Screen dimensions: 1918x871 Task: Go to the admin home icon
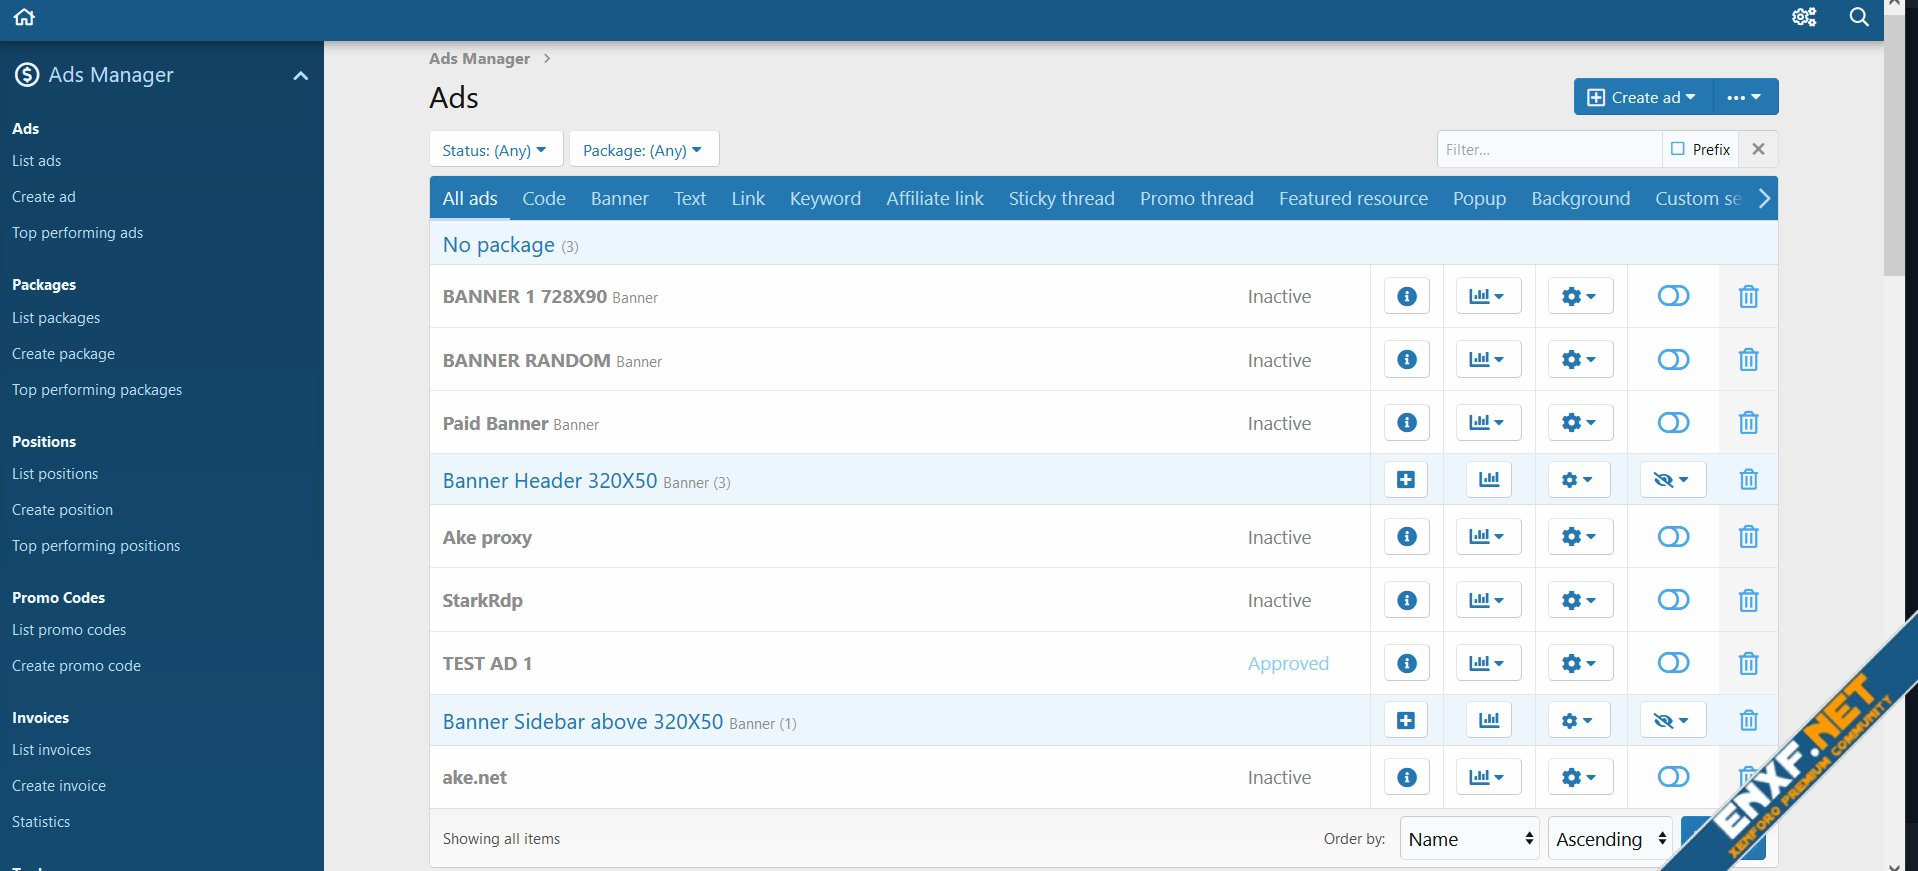point(24,17)
